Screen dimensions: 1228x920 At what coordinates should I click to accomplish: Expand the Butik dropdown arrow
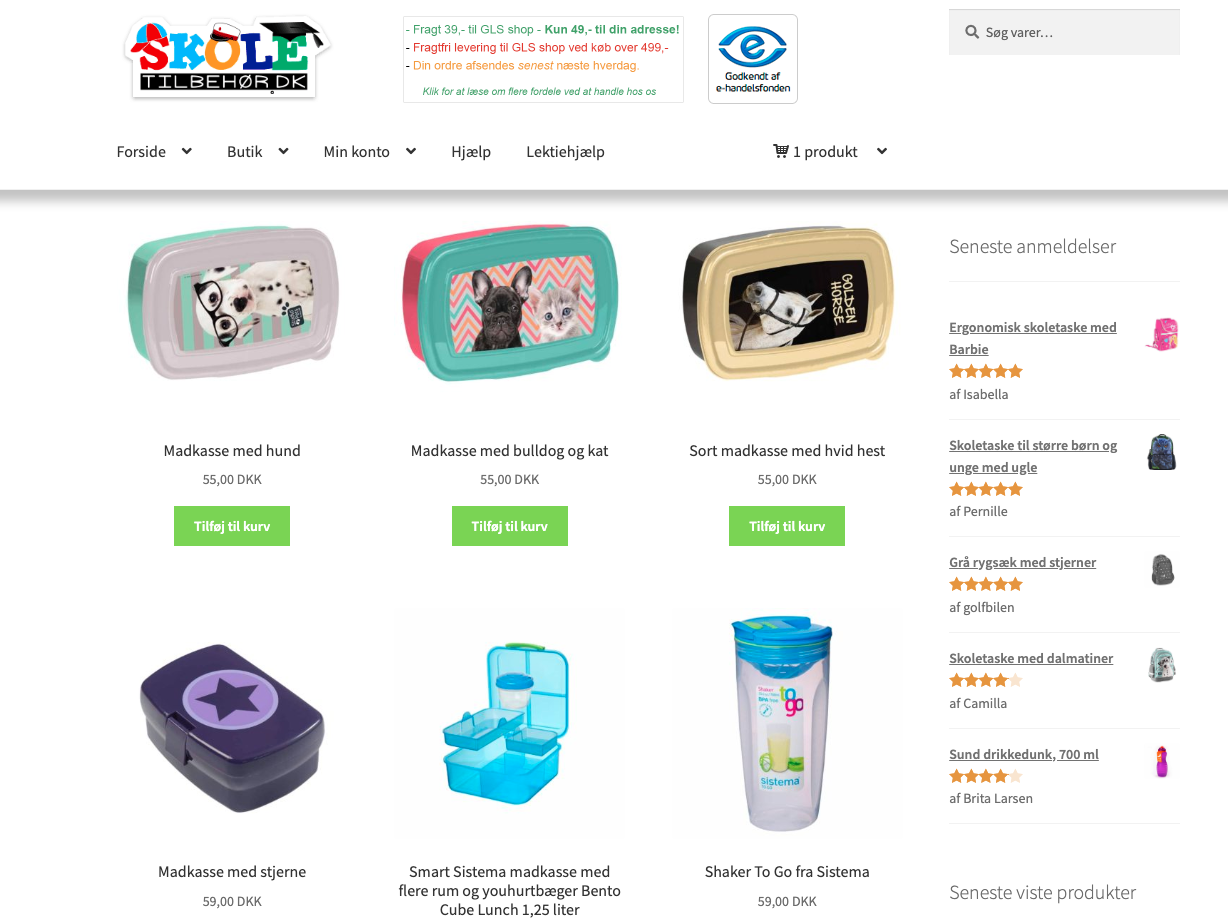pos(283,151)
